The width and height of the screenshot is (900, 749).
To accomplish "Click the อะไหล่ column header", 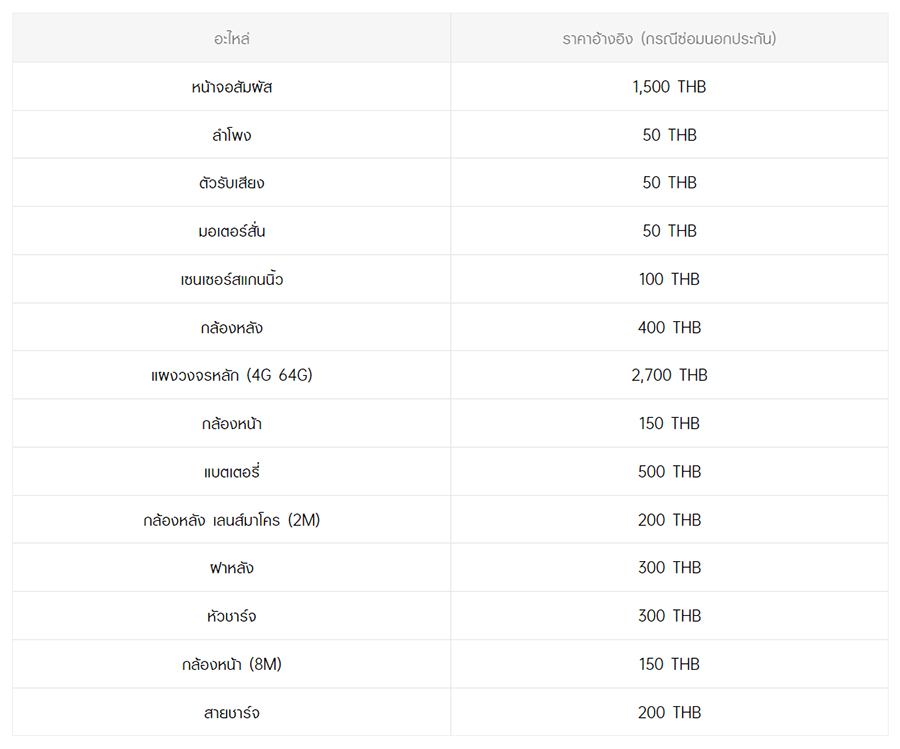I will coord(231,39).
